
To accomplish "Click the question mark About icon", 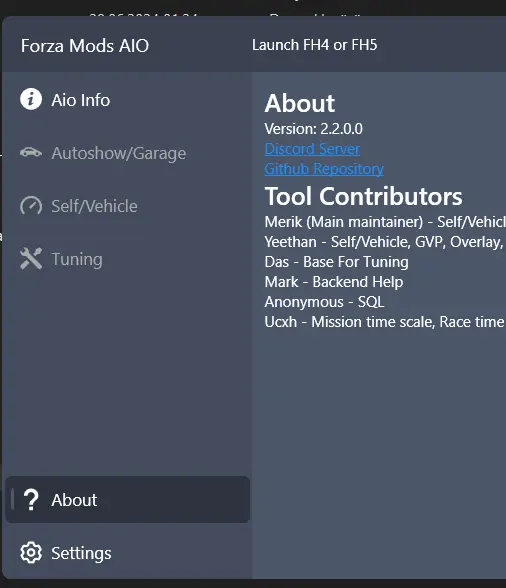I will pos(31,500).
